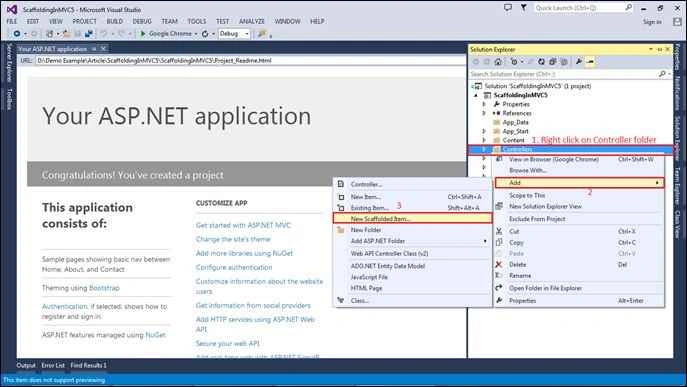Click Solution Explorer Refresh icon
The image size is (687, 387).
click(542, 62)
